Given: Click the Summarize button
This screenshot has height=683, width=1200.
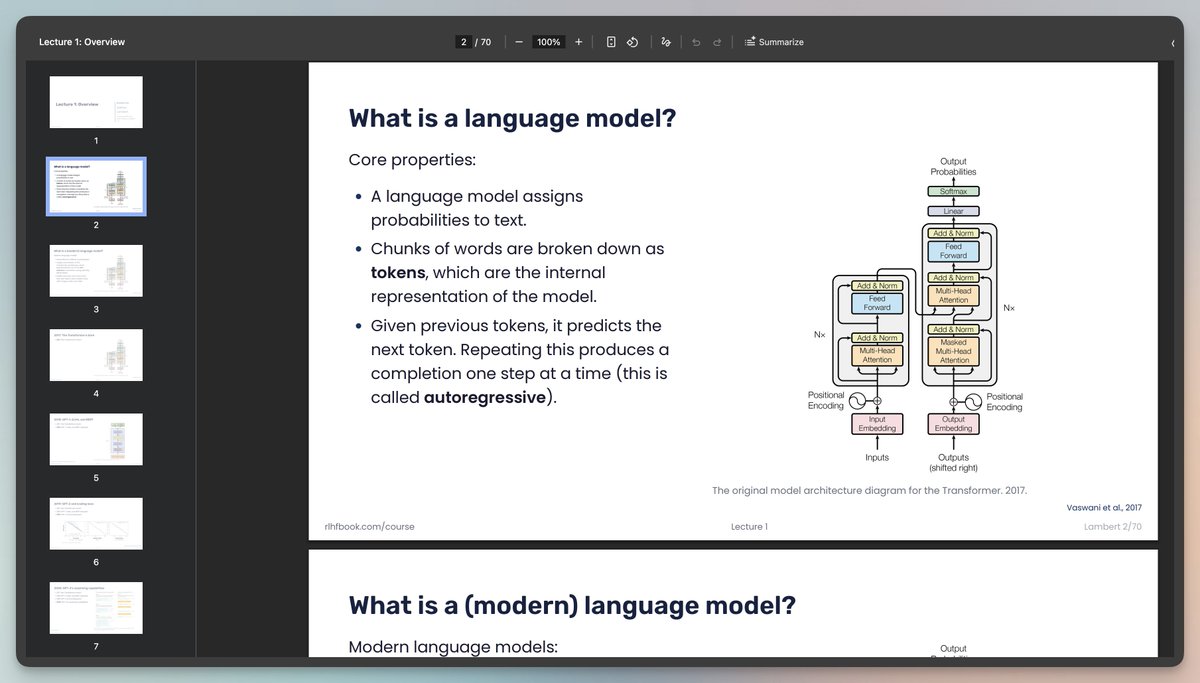Looking at the screenshot, I should click(774, 42).
